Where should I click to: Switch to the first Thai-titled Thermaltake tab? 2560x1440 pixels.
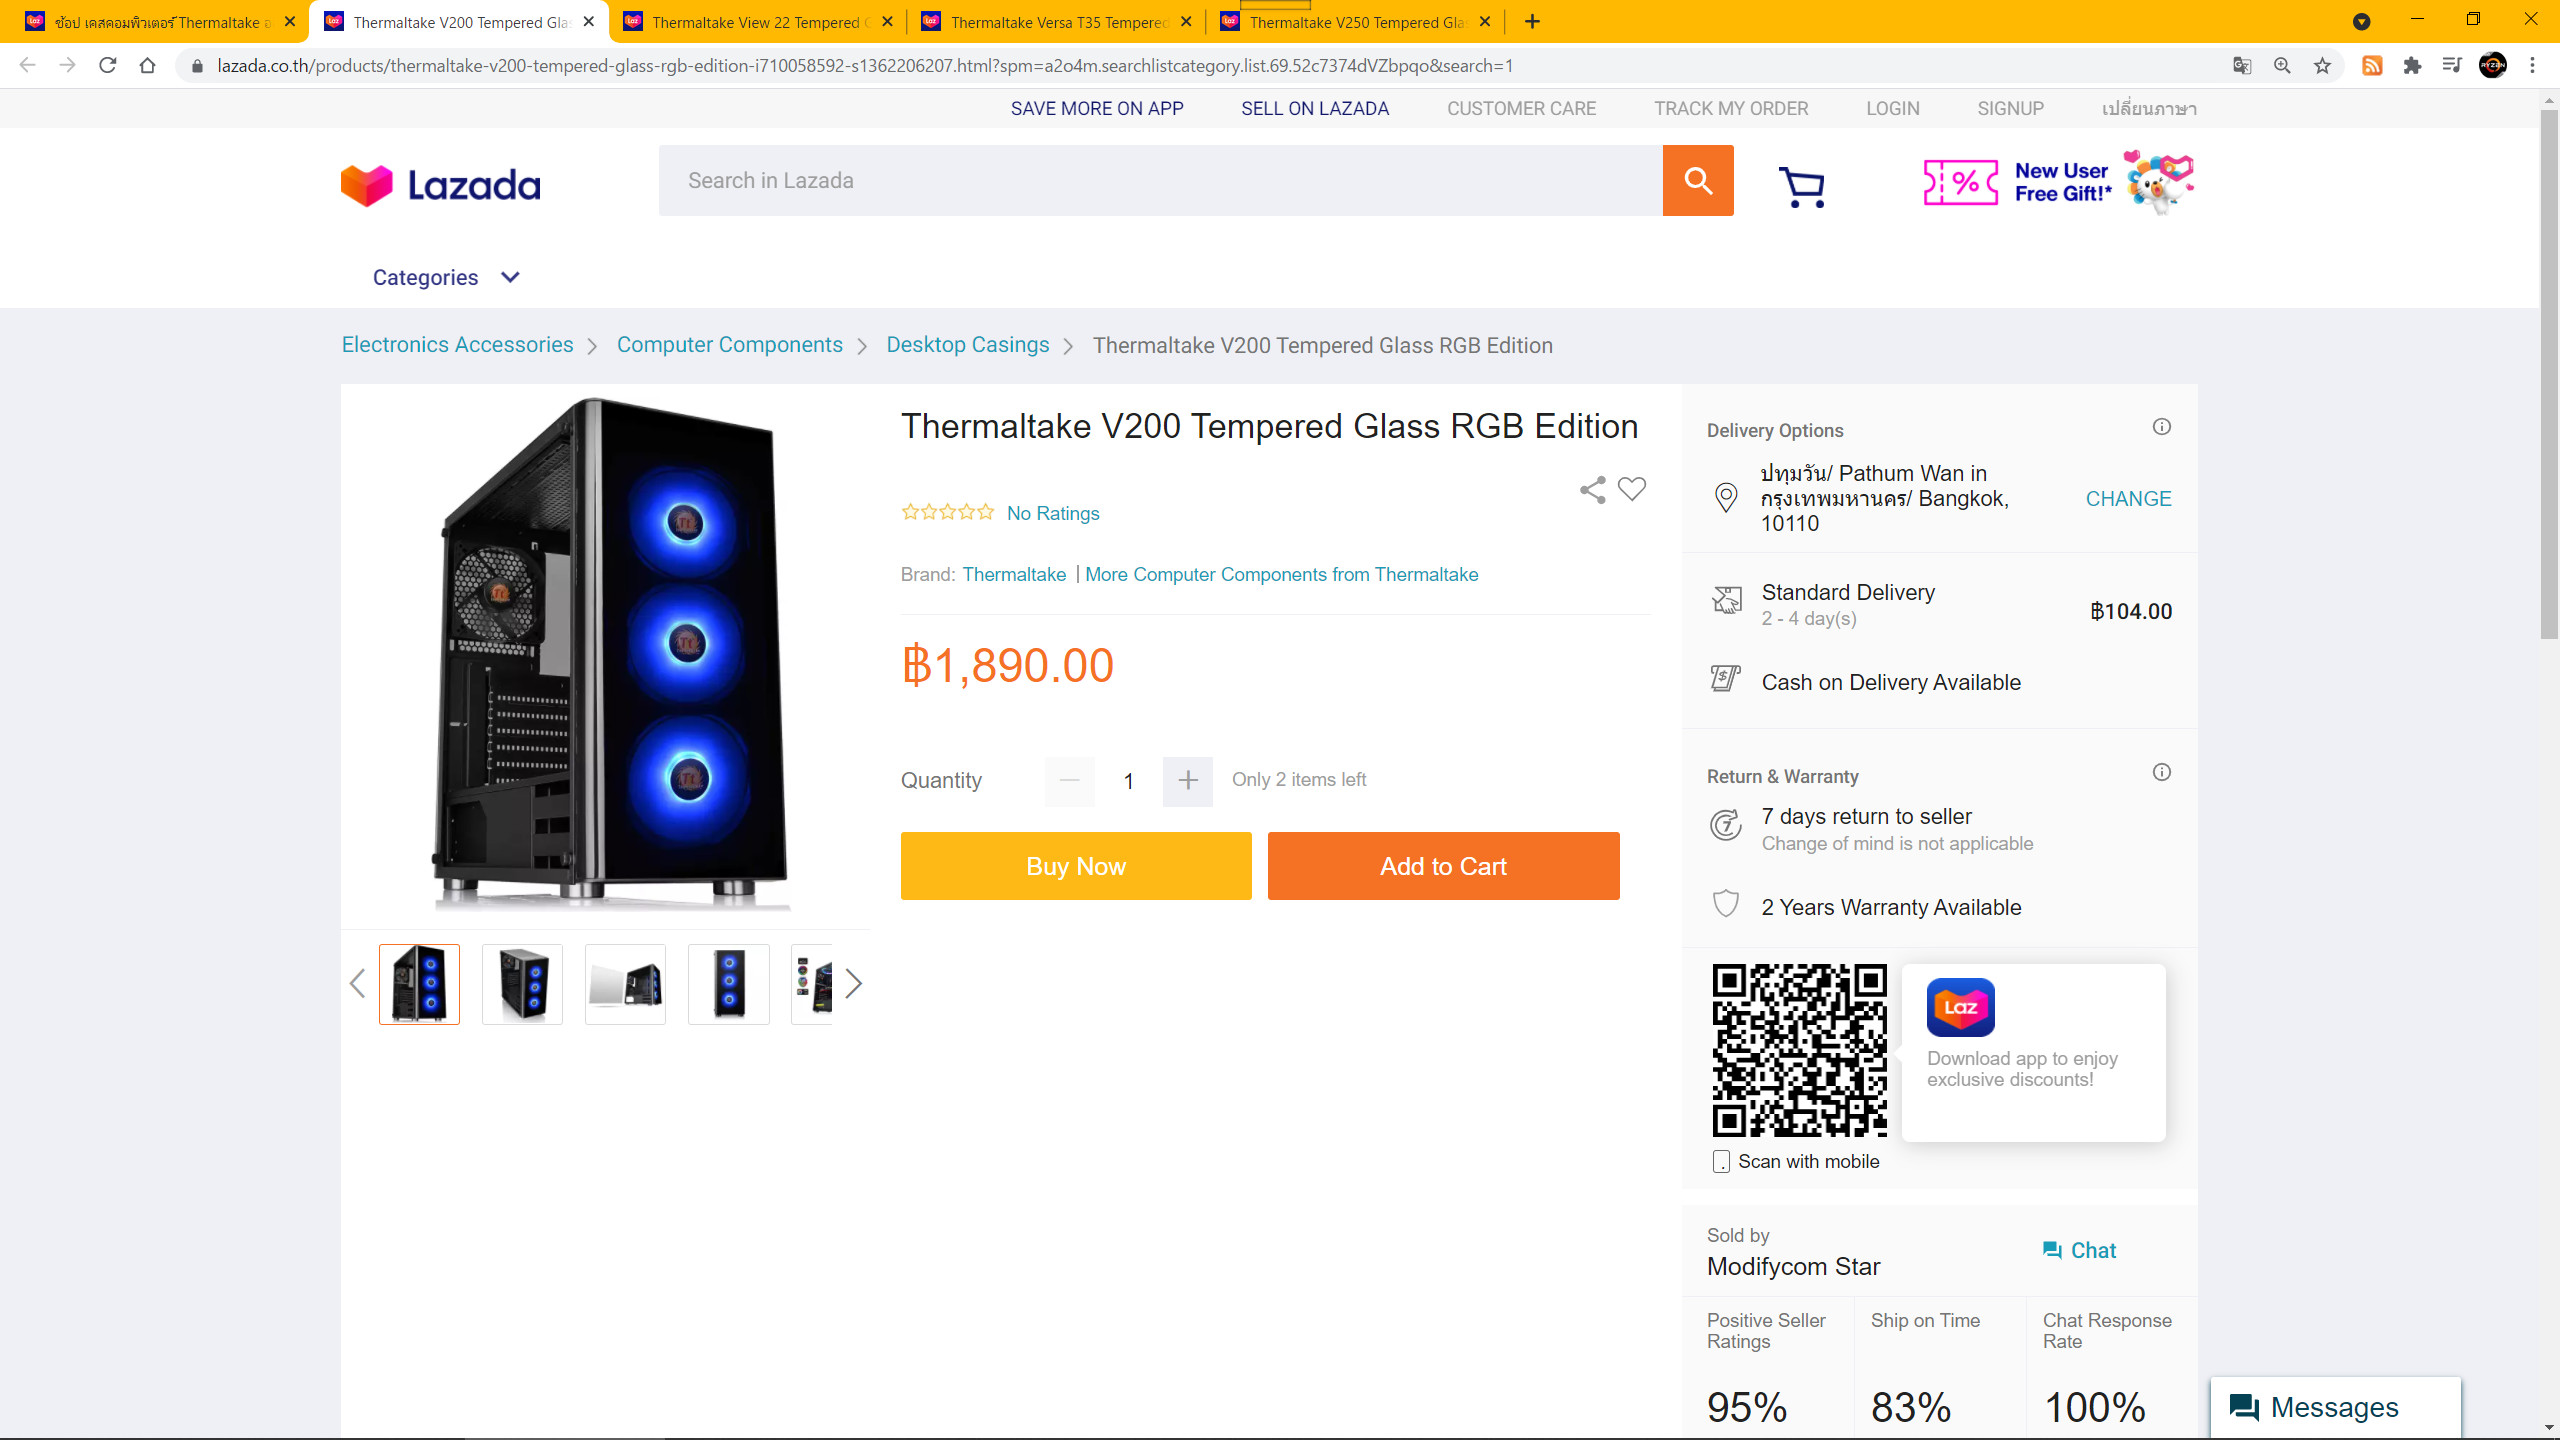coord(160,22)
